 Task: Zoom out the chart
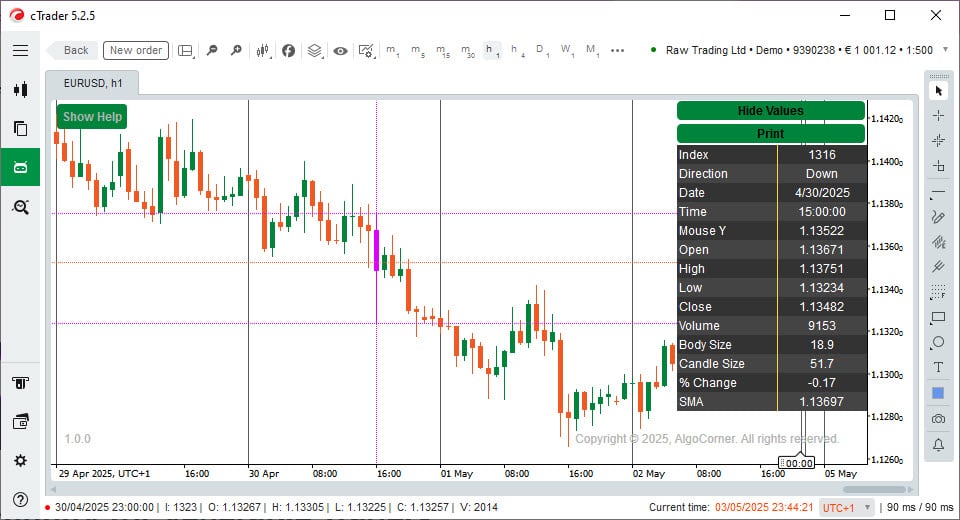tap(212, 50)
